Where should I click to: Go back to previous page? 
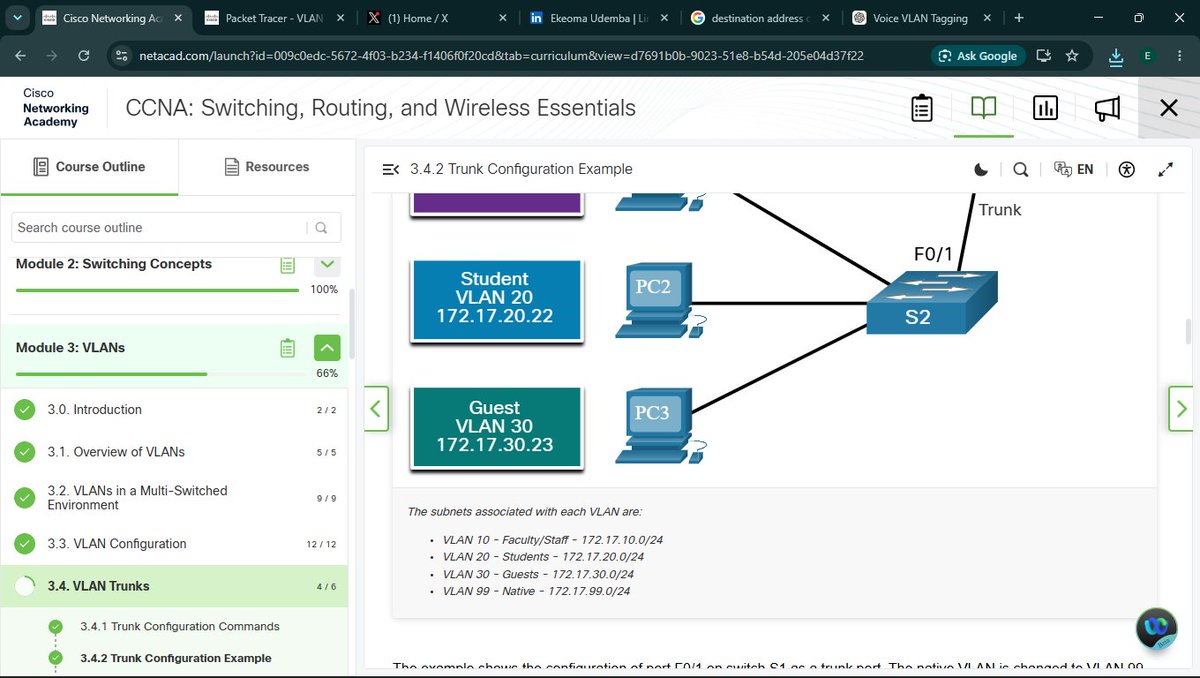click(23, 56)
